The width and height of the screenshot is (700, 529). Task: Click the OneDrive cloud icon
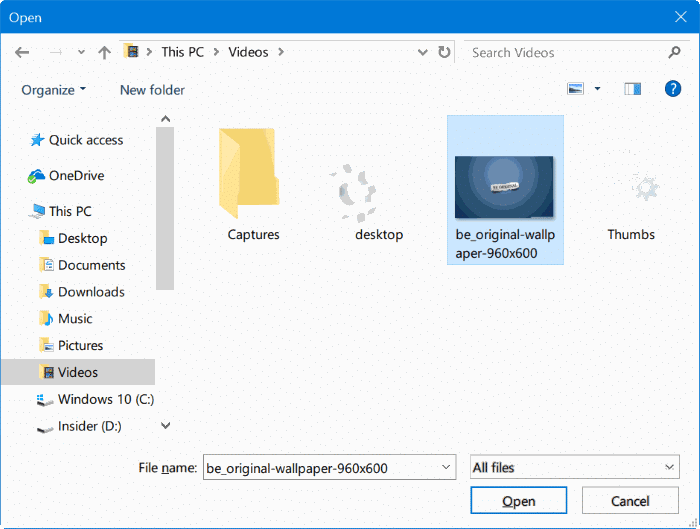point(36,176)
